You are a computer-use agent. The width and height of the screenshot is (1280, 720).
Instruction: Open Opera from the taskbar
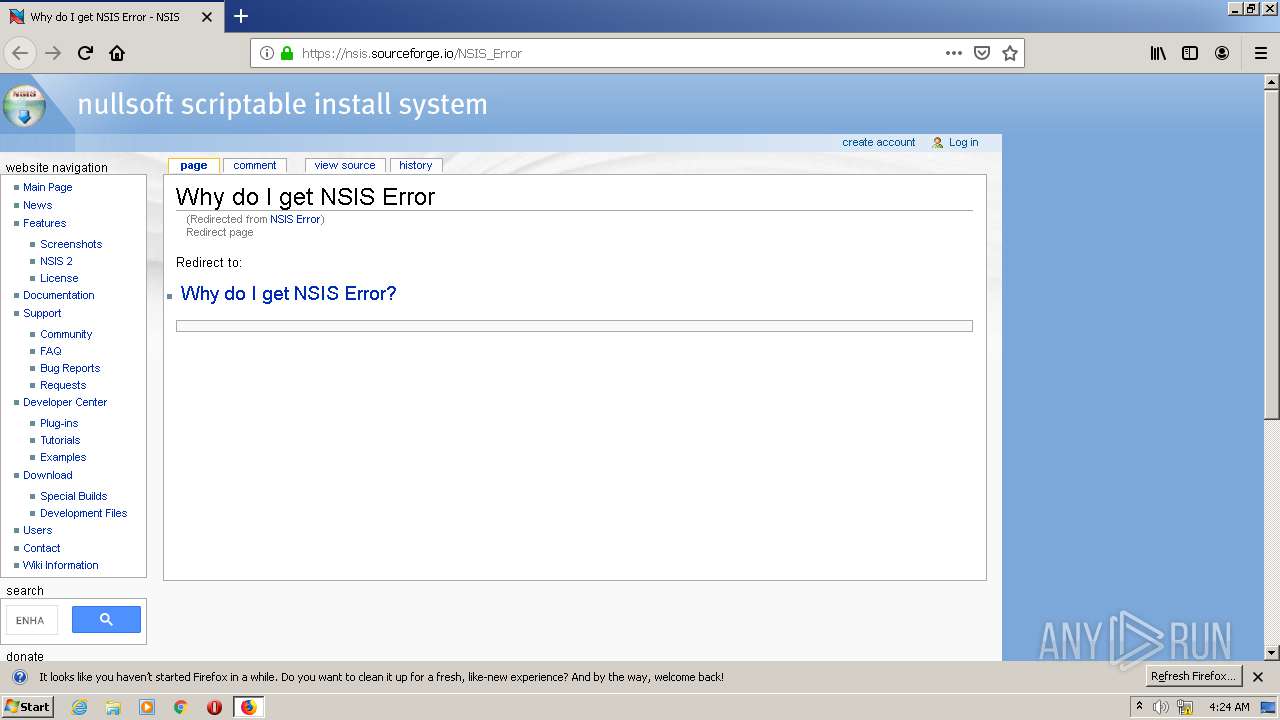pos(214,707)
